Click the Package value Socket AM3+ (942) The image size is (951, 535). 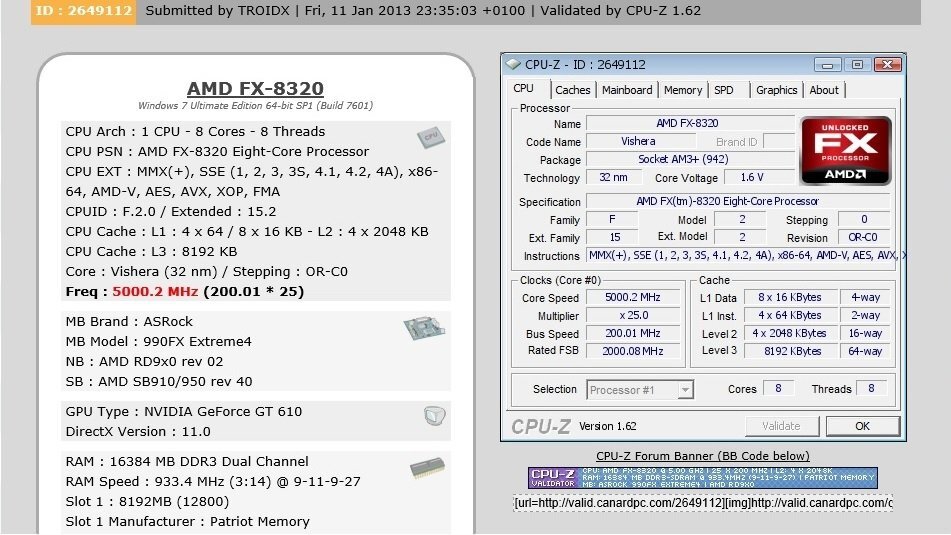690,160
